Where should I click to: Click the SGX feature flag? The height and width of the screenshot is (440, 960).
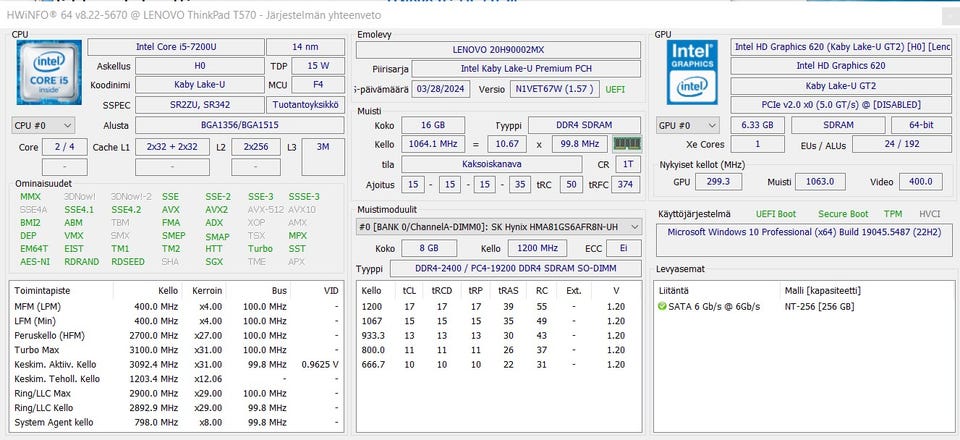(x=214, y=262)
